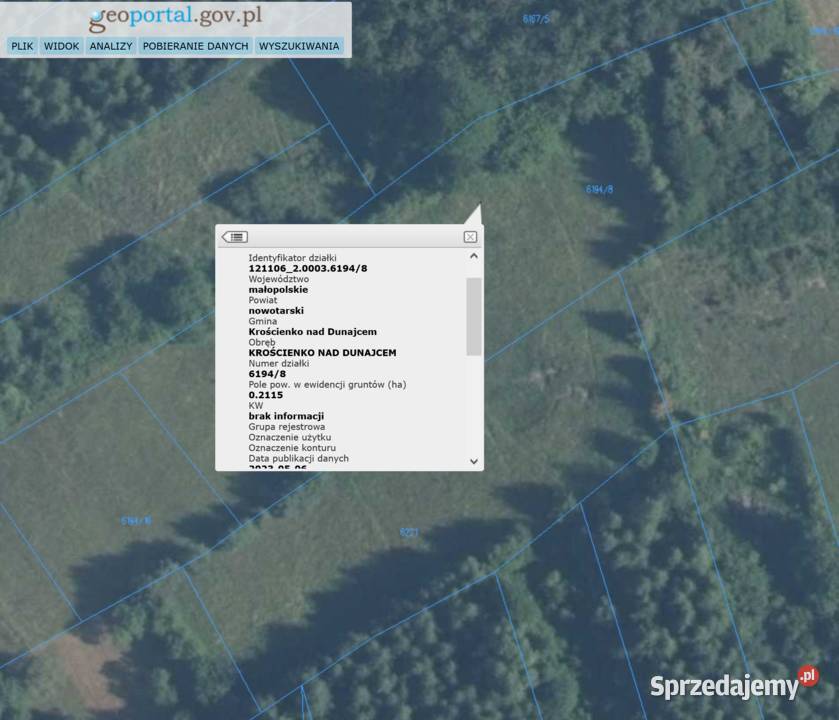Click the area value 0.2115
Screen dimensions: 839x720
(265, 395)
